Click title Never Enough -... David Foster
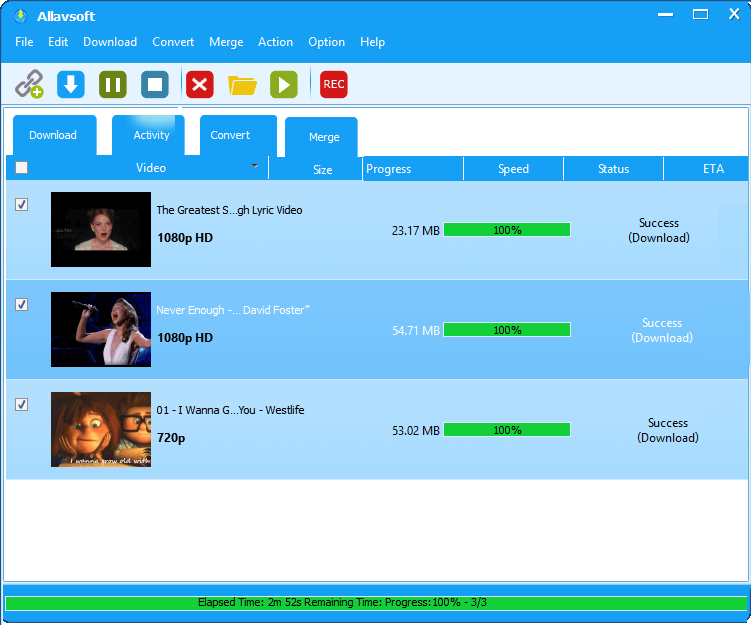Viewport: 751px width, 625px height. point(233,310)
